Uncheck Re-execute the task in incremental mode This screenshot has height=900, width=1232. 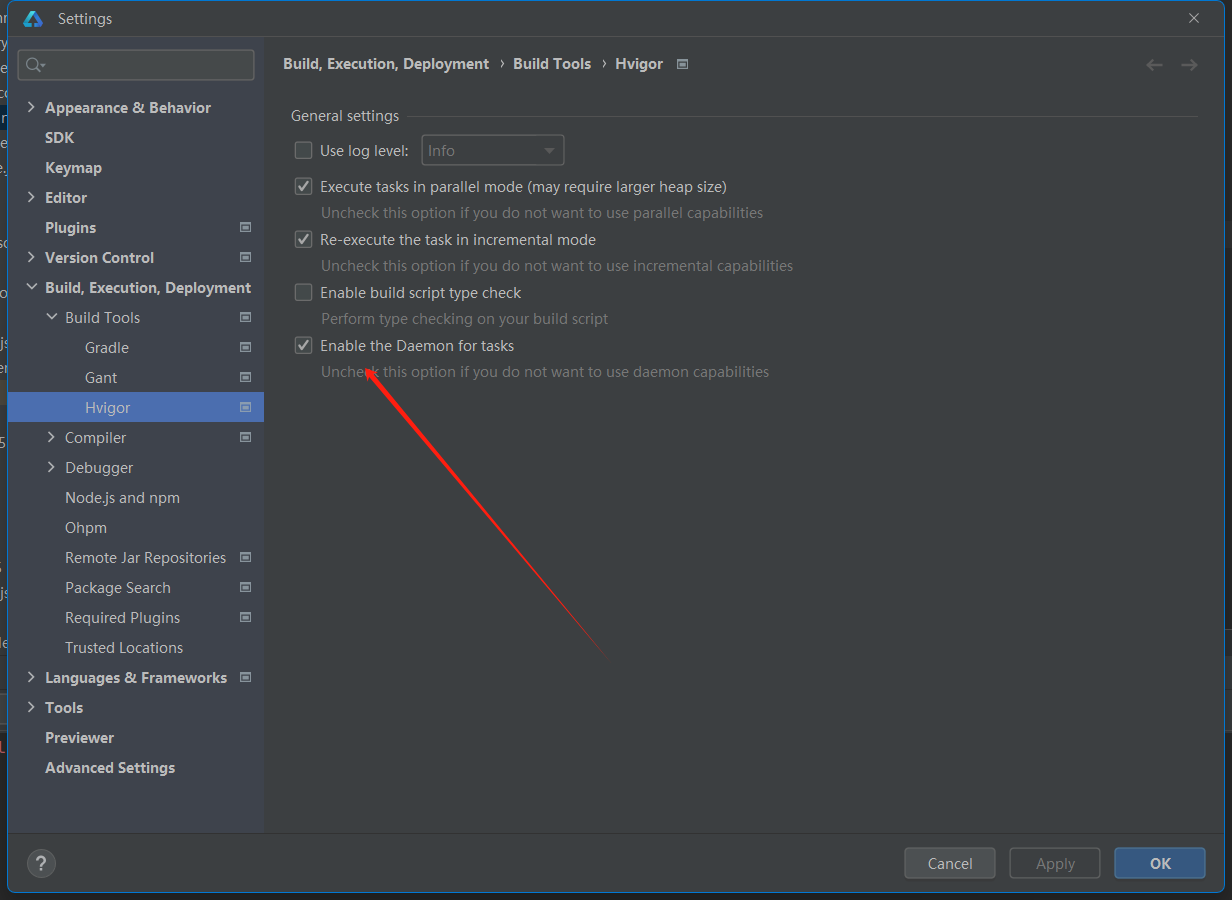point(303,239)
